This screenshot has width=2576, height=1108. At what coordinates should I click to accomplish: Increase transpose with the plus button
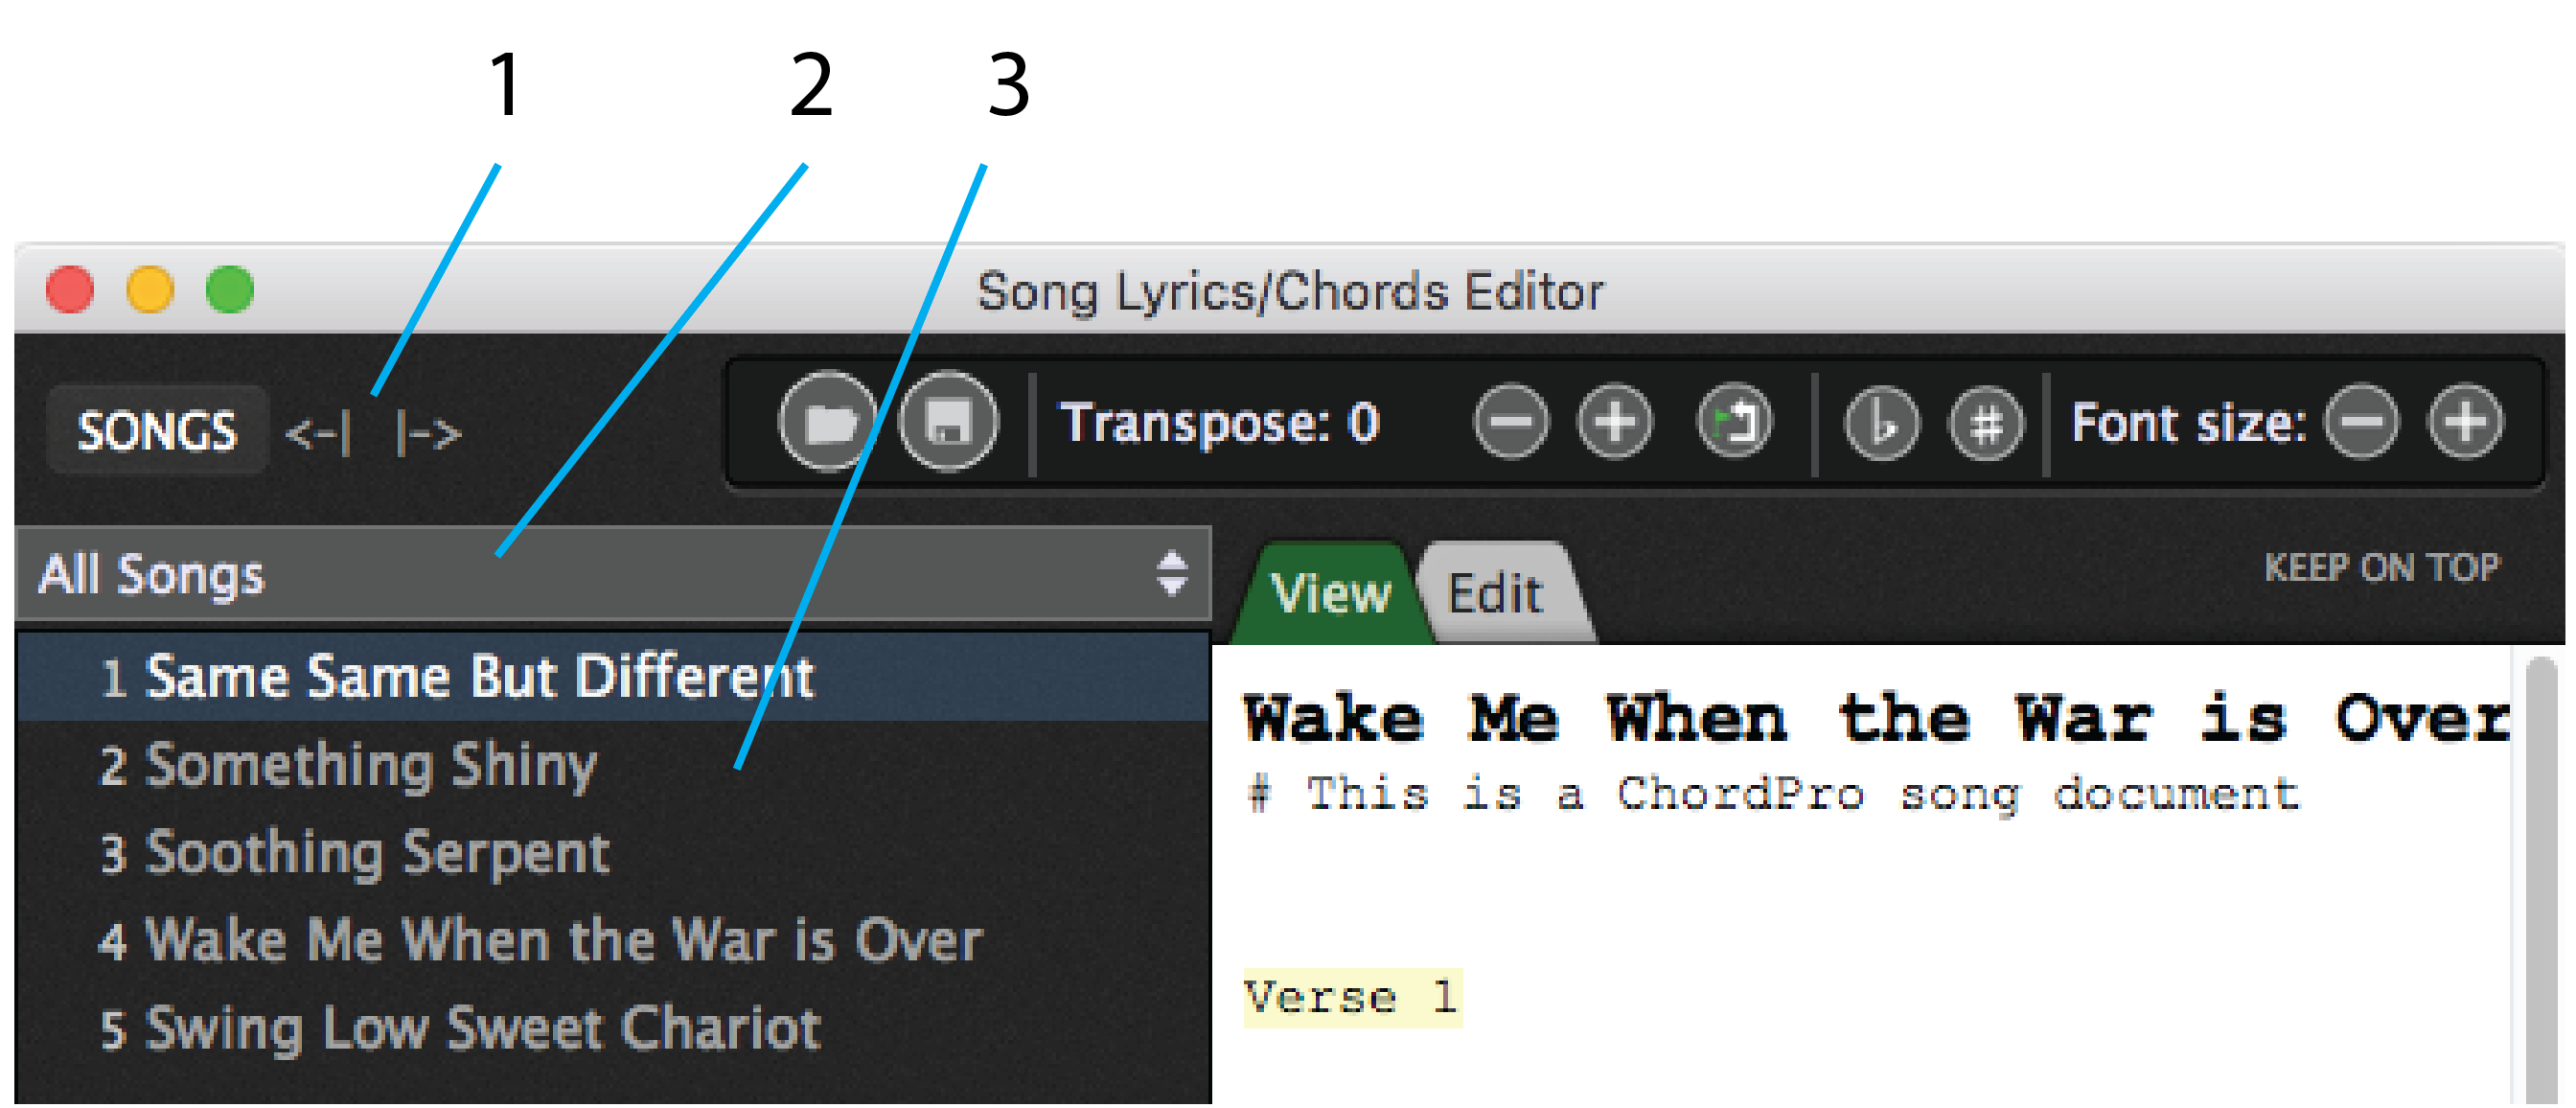pos(1615,422)
